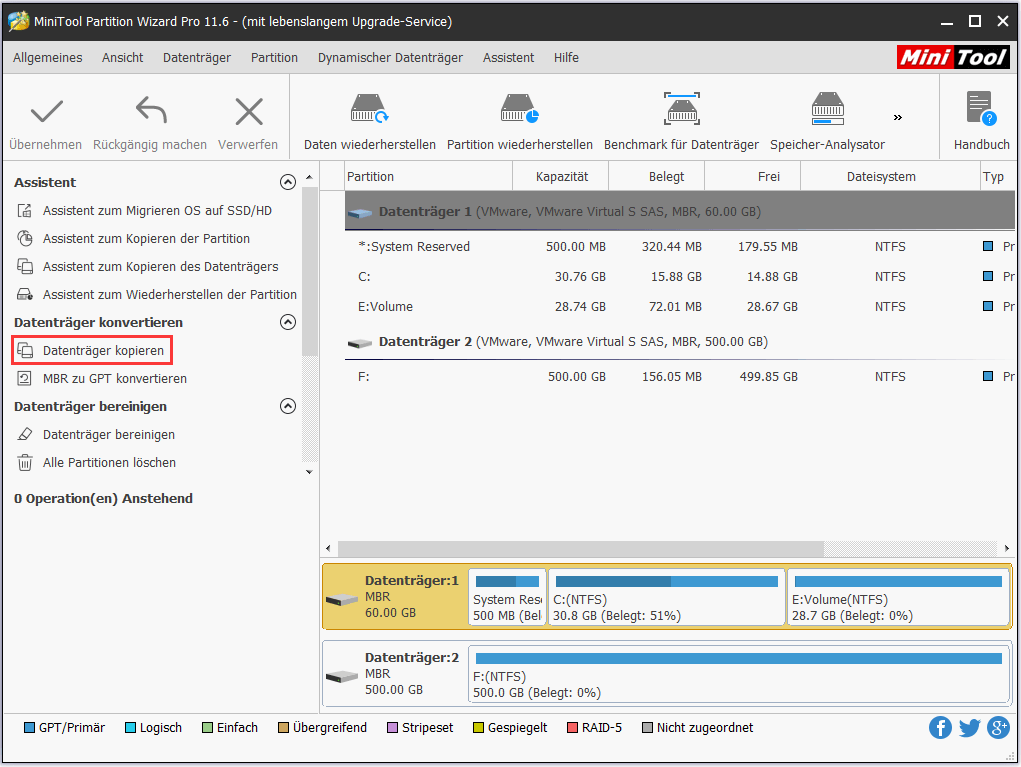Click the red RAID-5 legend swatch

pos(571,727)
